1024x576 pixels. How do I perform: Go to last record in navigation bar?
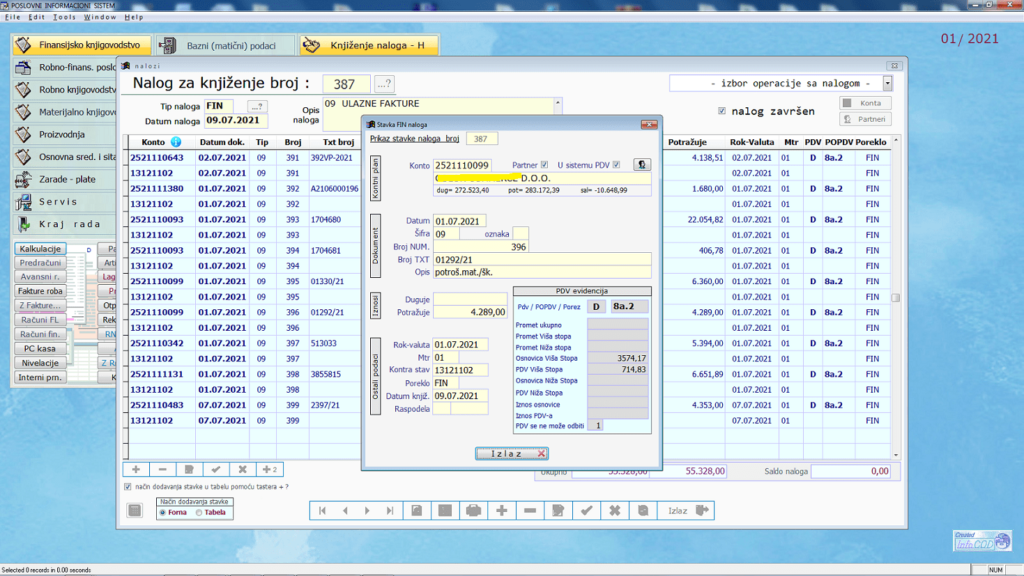pyautogui.click(x=390, y=511)
